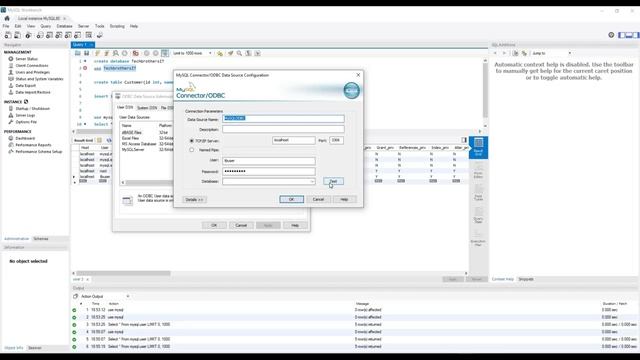Click the open SQL script toolbar icon
This screenshot has width=640, height=360.
pyautogui.click(x=18, y=36)
